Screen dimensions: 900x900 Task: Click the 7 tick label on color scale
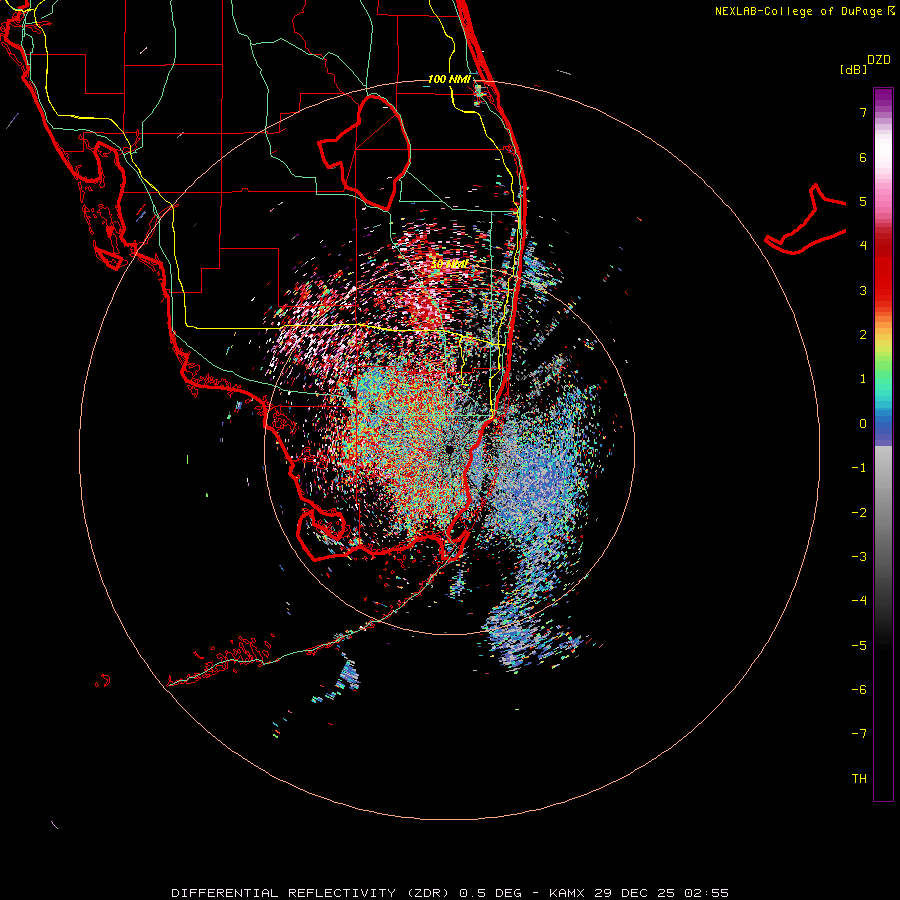(863, 112)
